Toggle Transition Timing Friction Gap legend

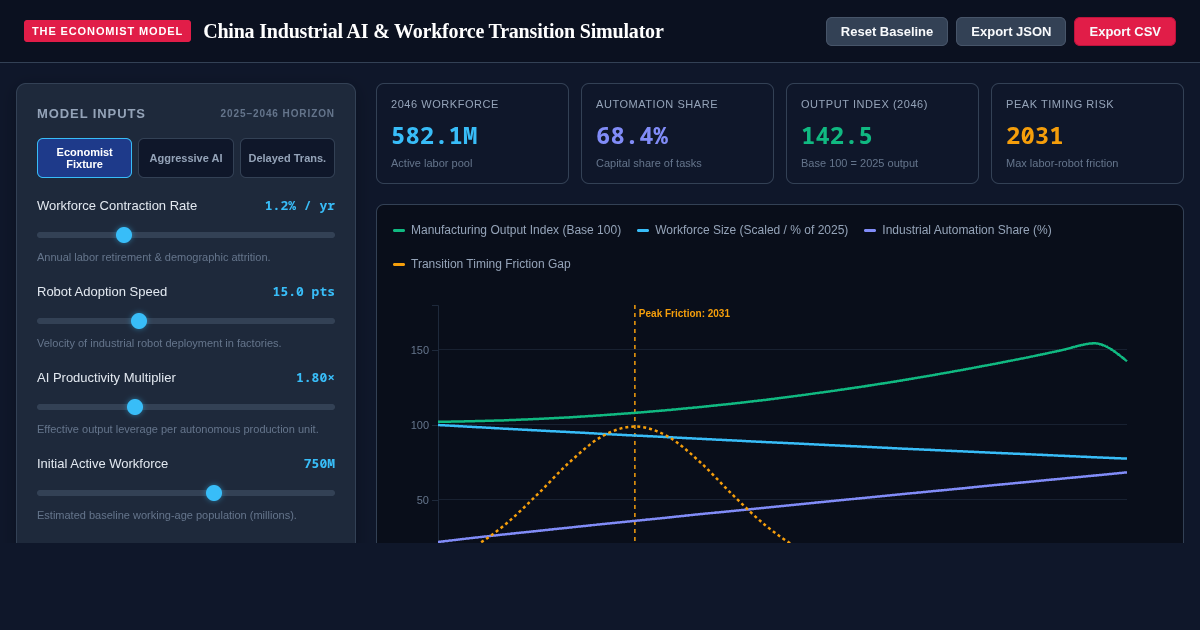point(482,264)
